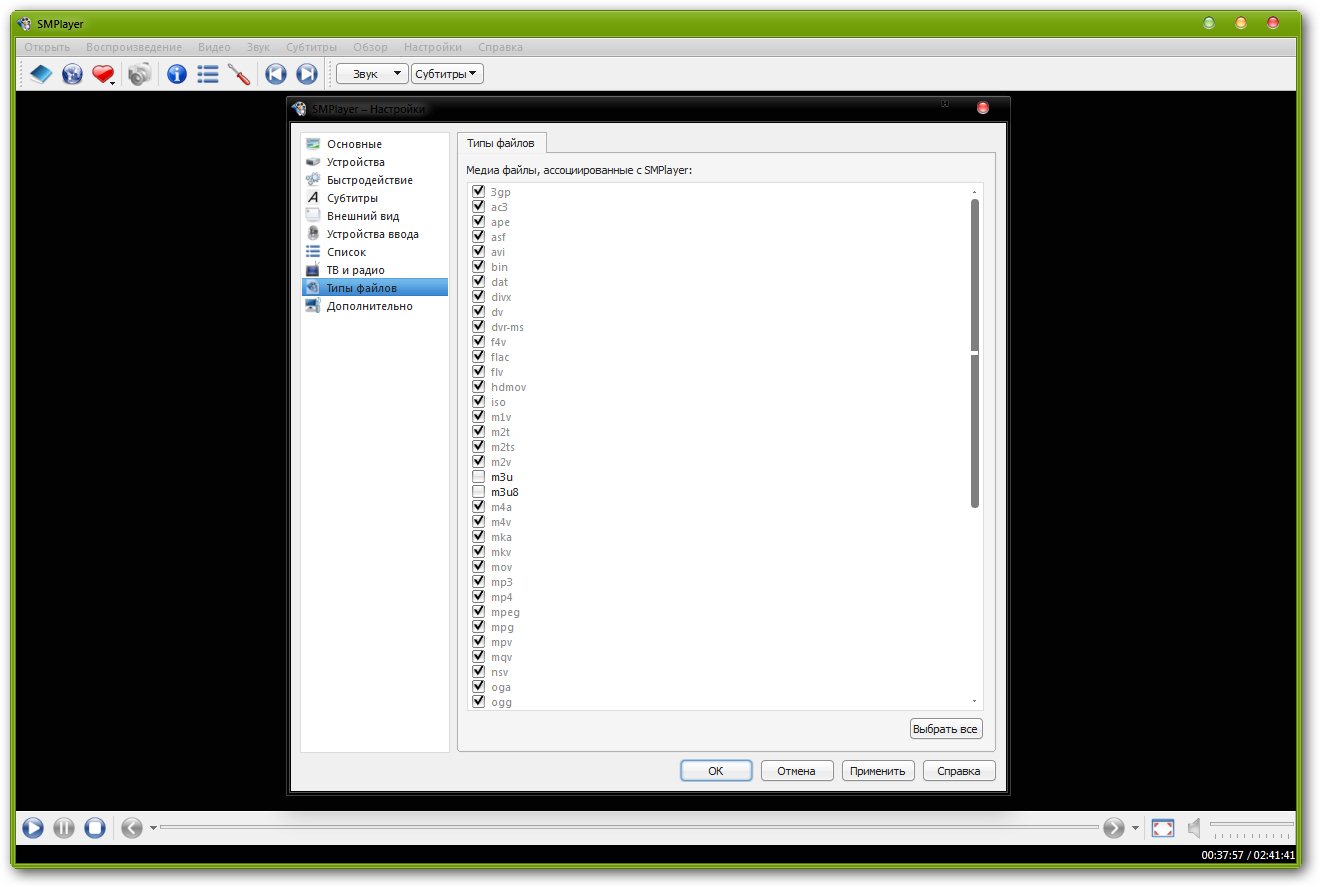This screenshot has height=887, width=1320.
Task: Stop playback using the stop button
Action: [x=95, y=828]
